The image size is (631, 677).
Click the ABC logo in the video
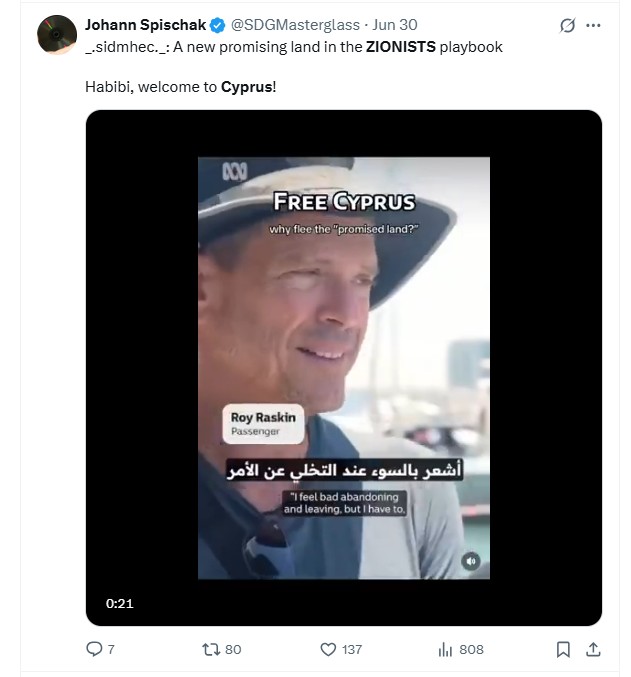tap(234, 173)
